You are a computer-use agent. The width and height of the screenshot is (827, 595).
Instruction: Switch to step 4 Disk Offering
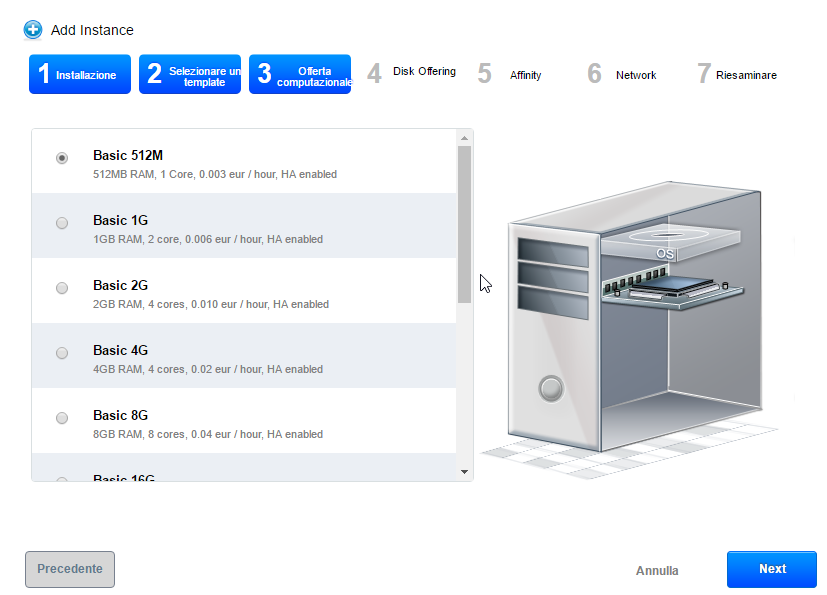click(x=412, y=73)
